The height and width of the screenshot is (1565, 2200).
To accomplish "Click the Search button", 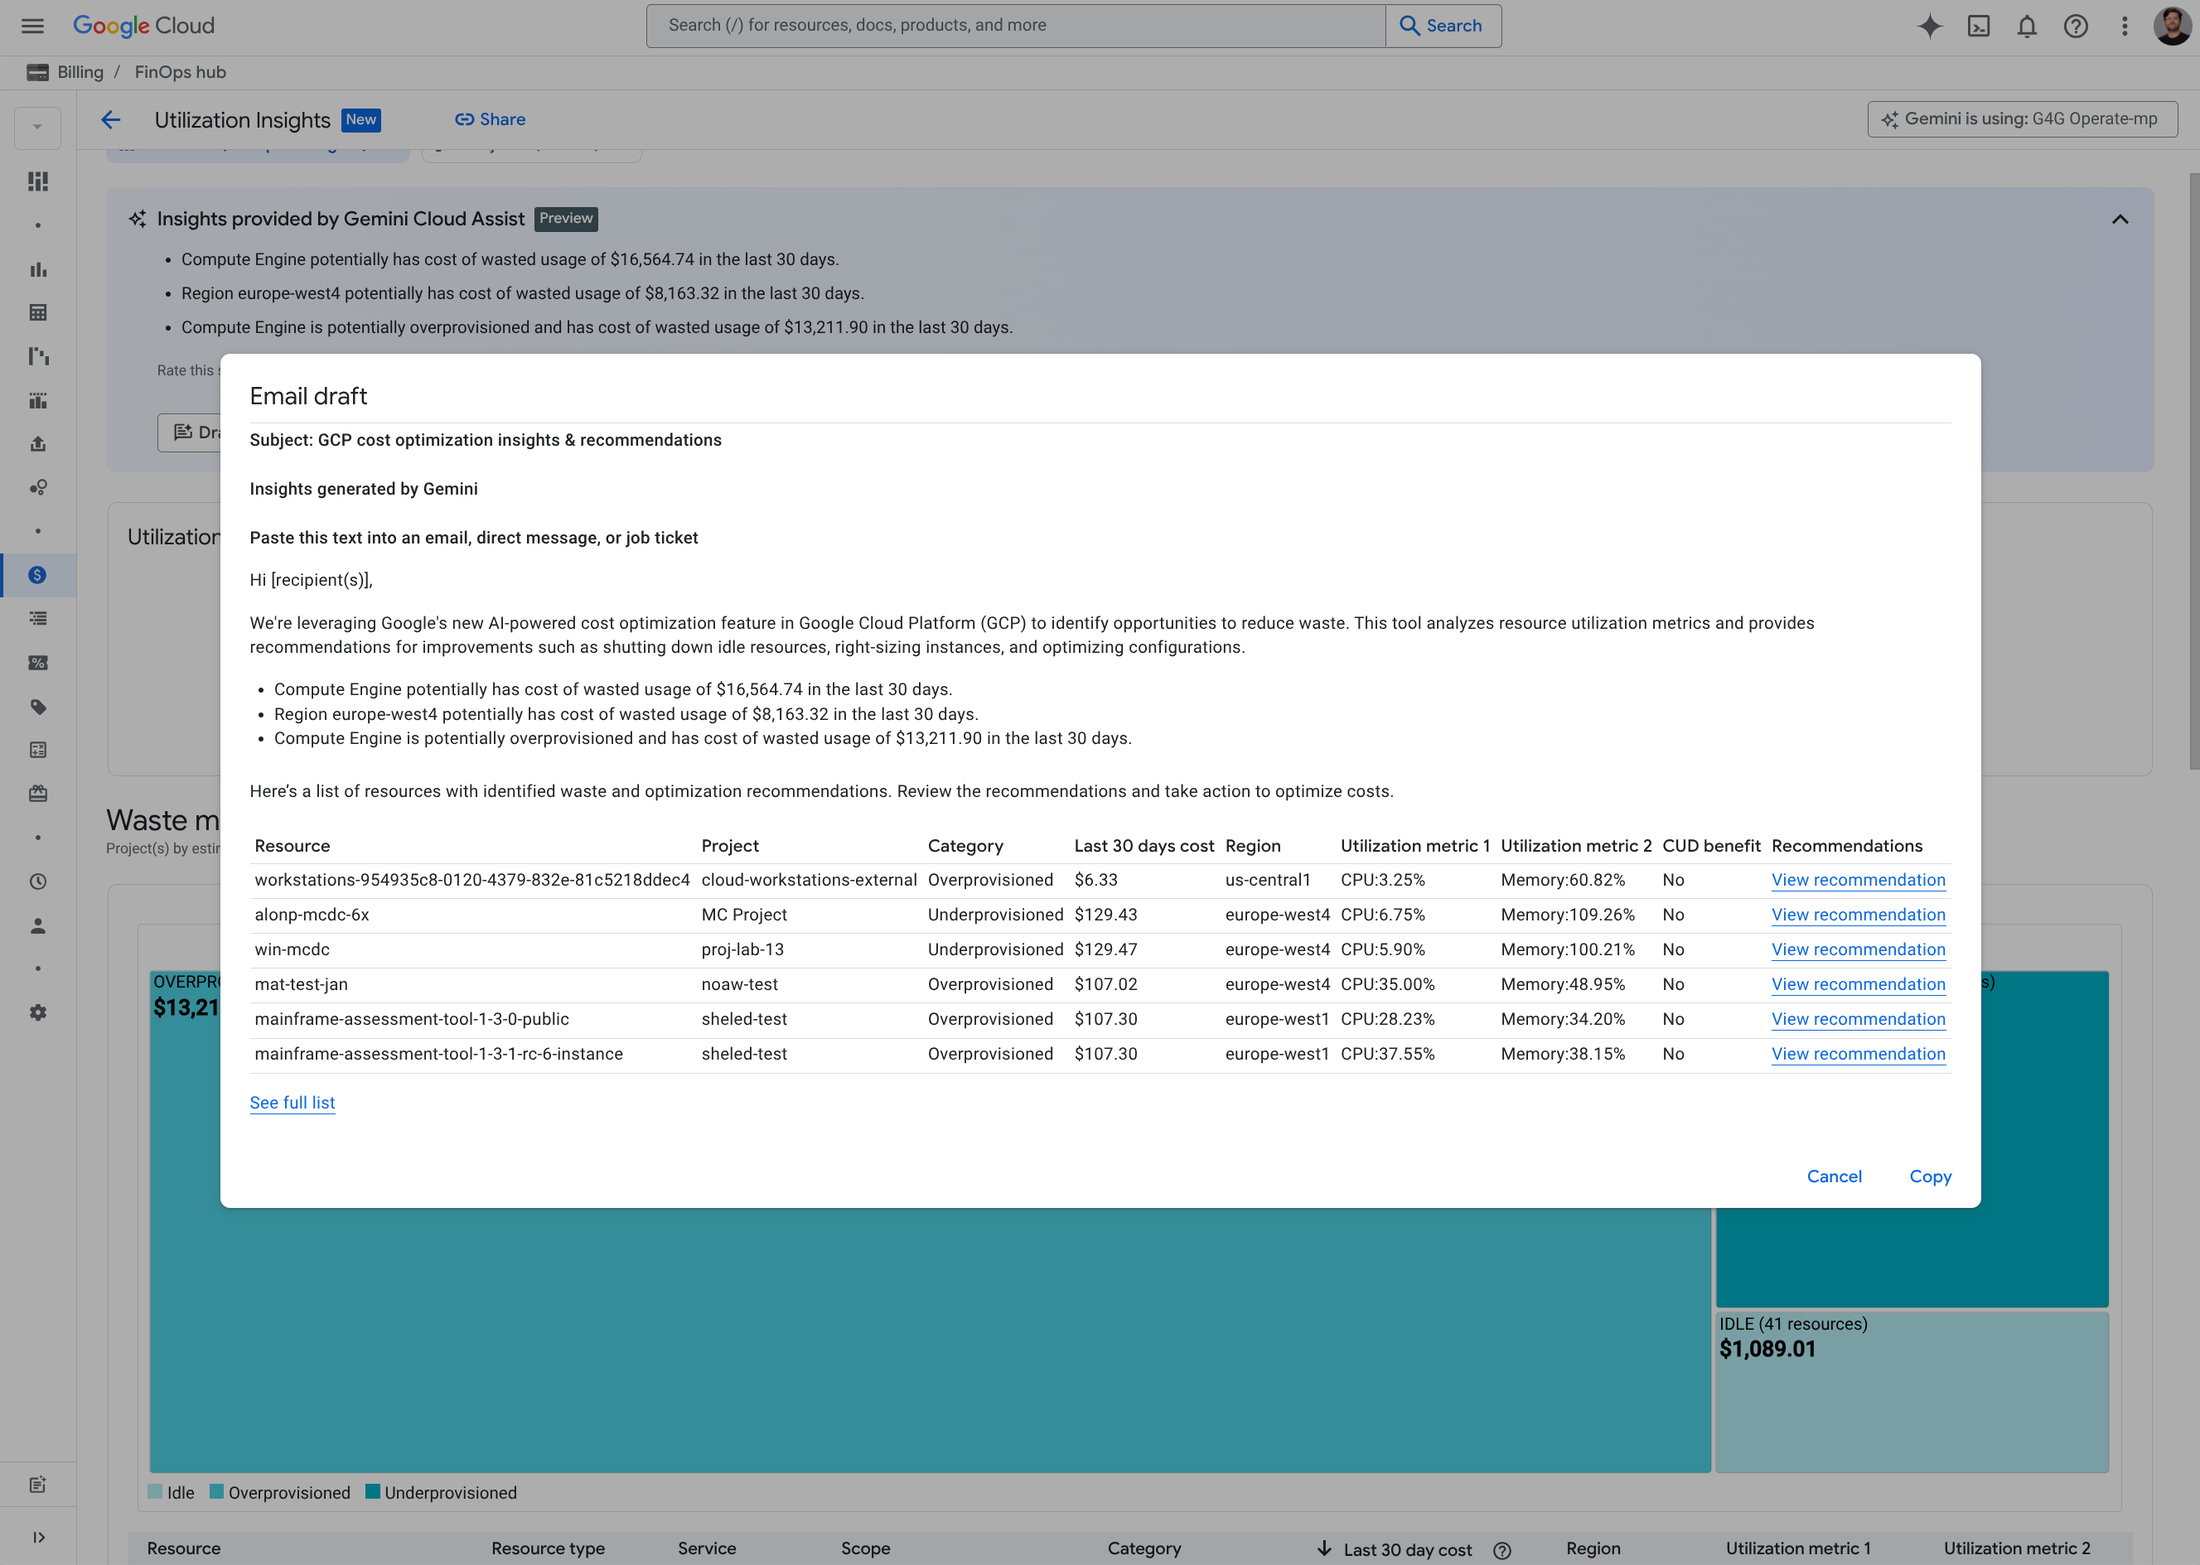I will click(1443, 26).
